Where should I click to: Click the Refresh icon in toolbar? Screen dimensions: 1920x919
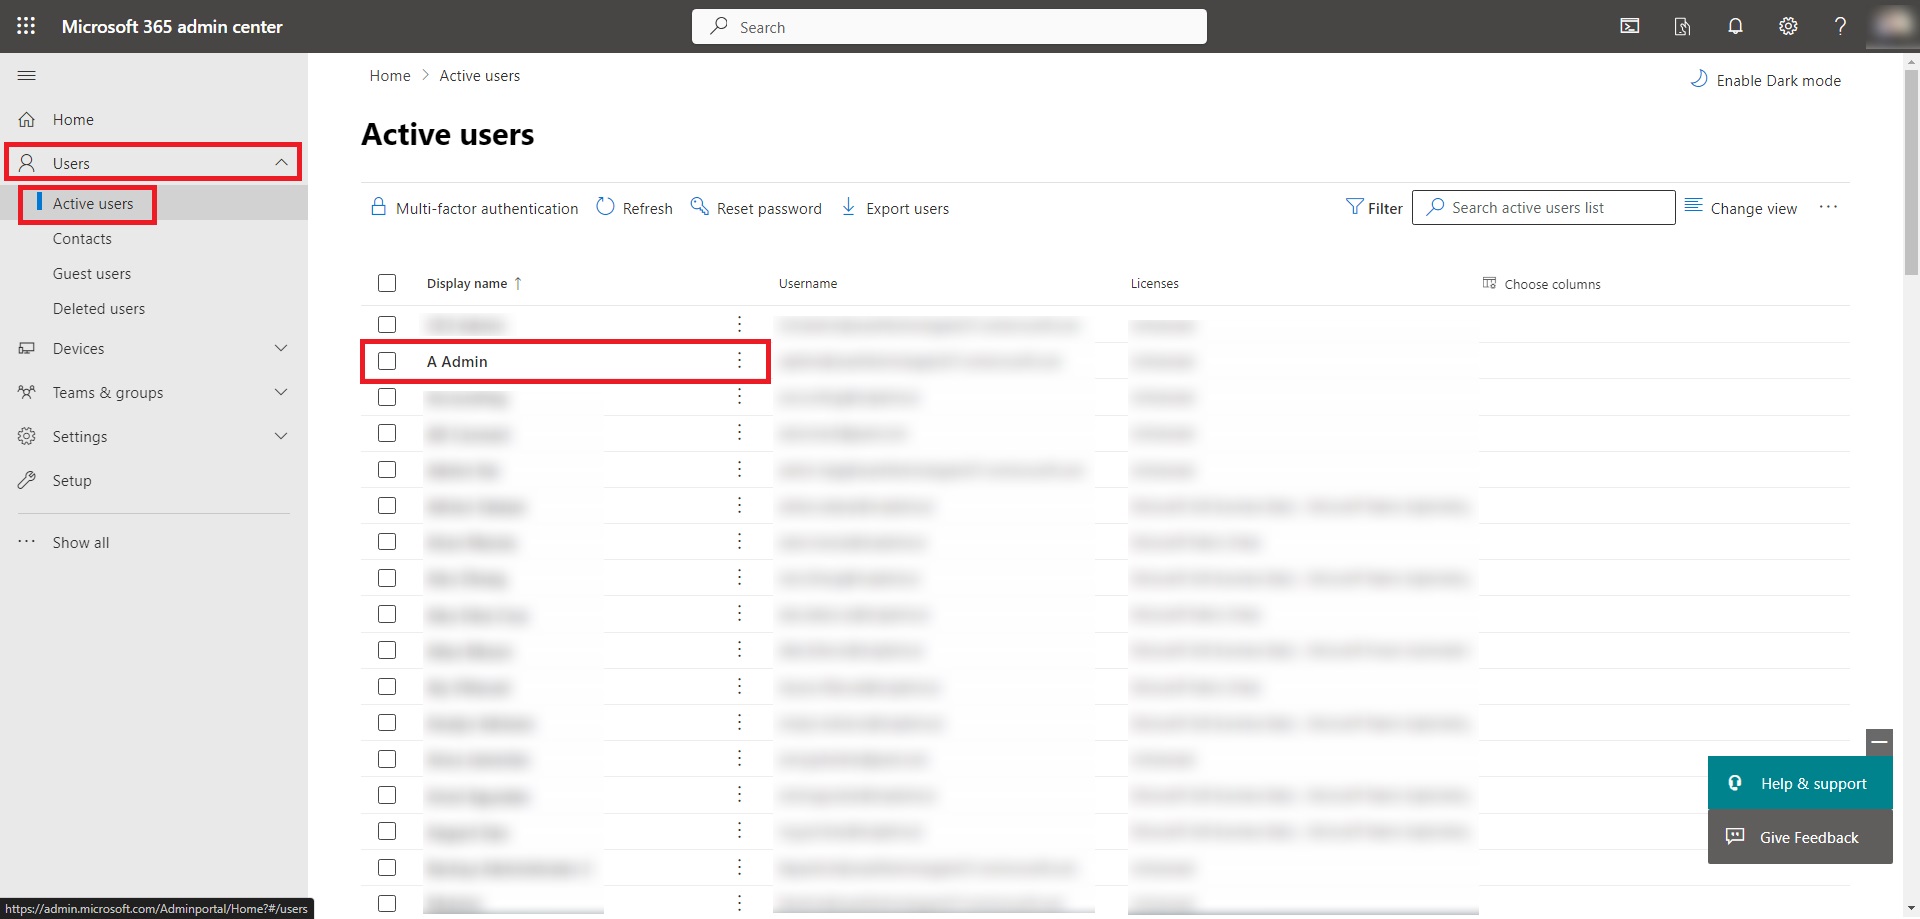point(605,207)
